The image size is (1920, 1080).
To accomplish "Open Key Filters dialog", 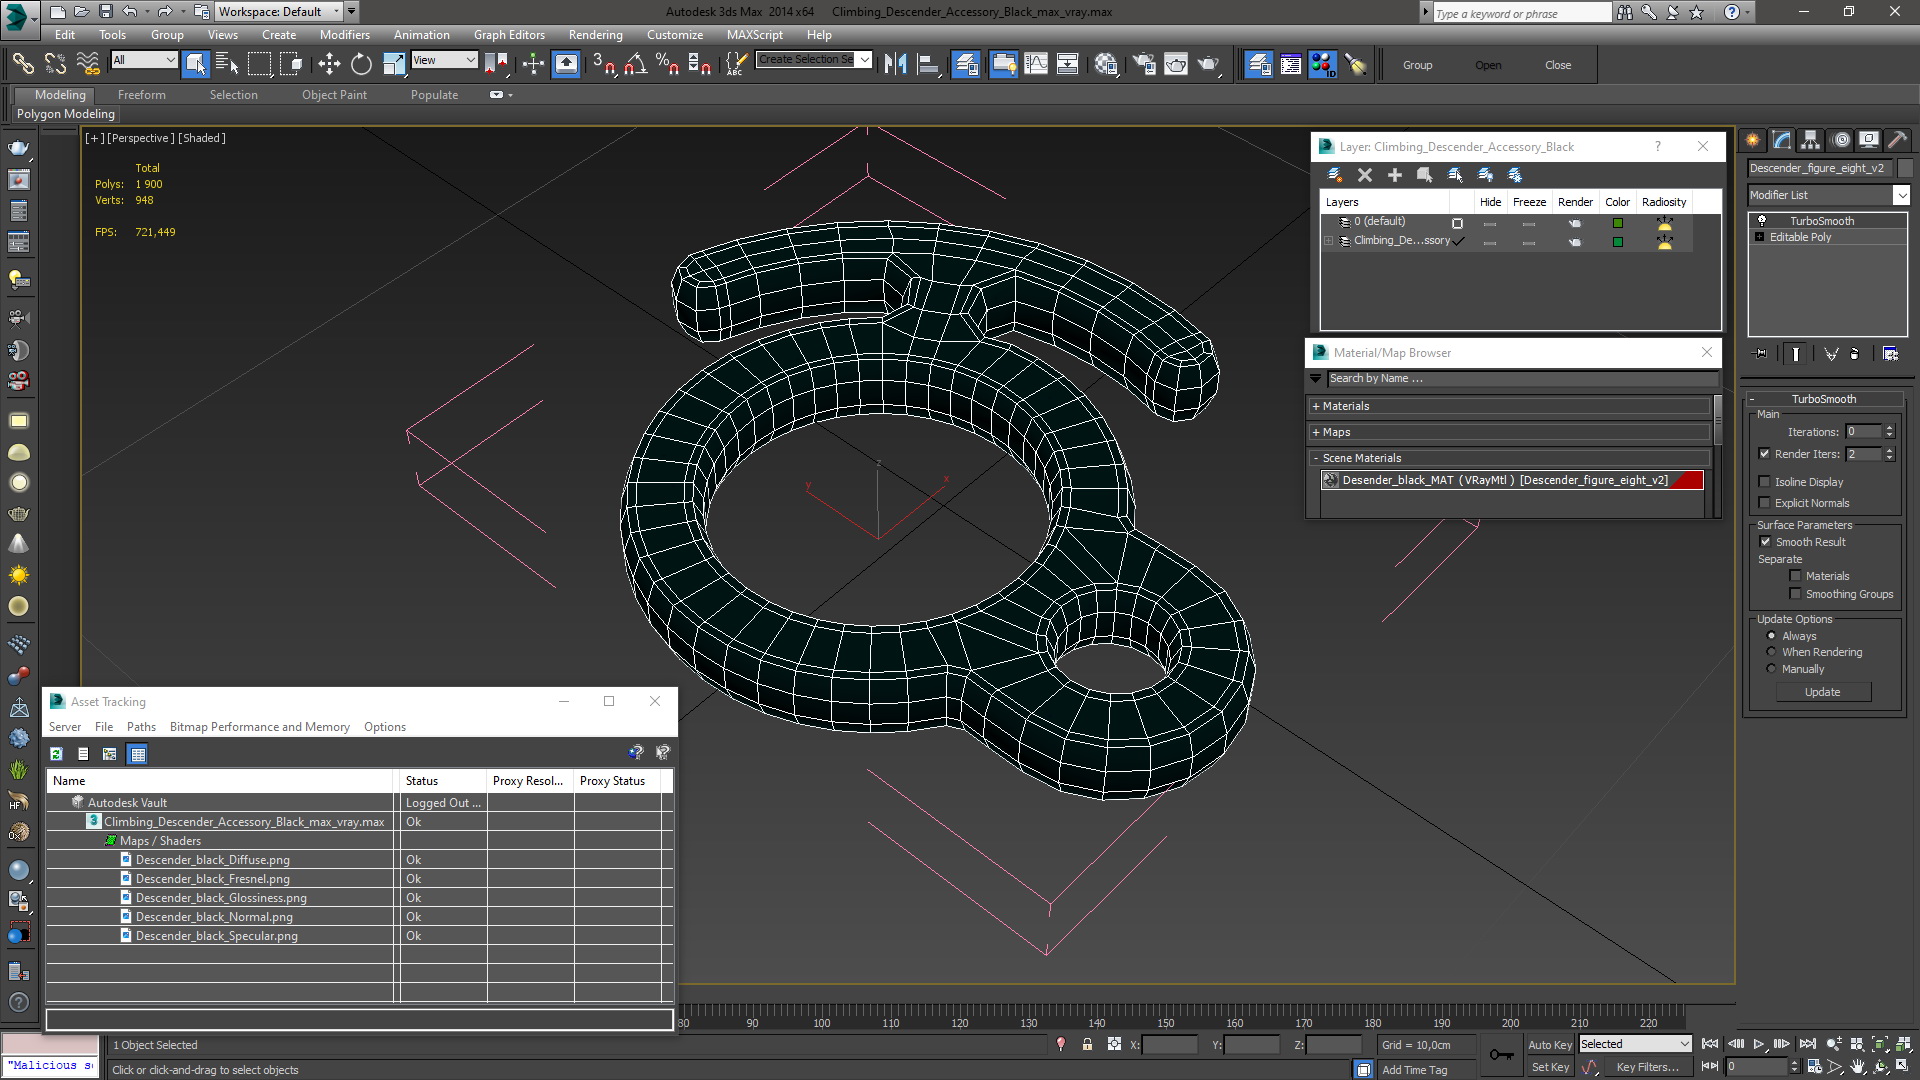I will point(1647,1067).
